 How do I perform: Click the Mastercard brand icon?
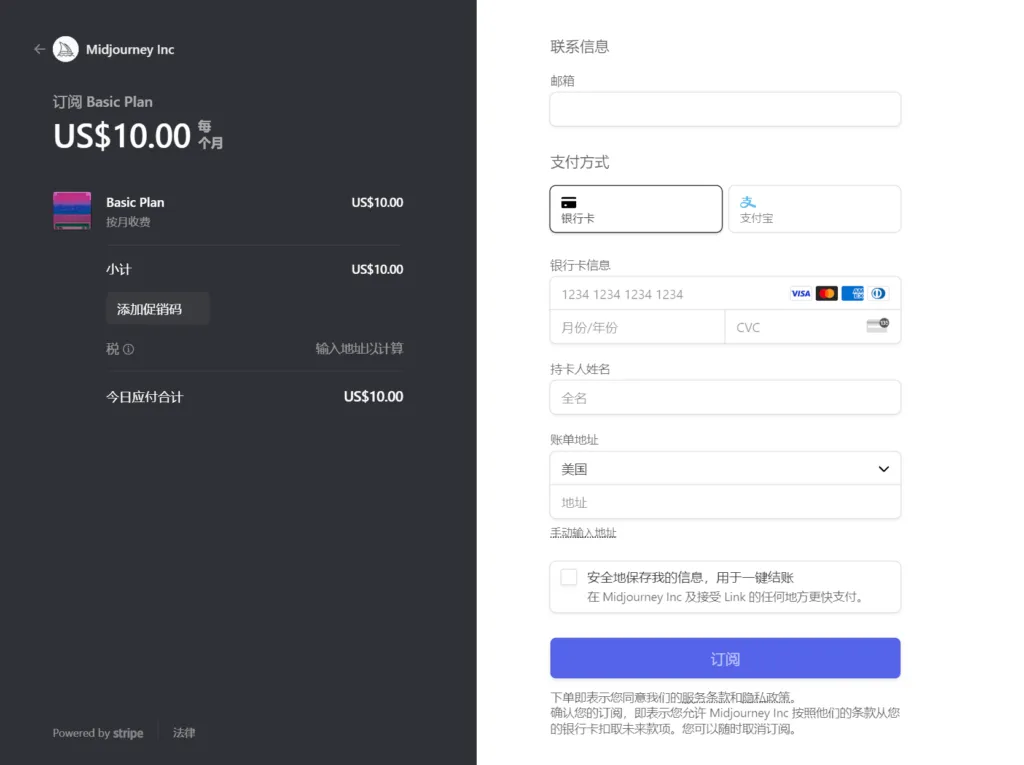click(x=826, y=293)
